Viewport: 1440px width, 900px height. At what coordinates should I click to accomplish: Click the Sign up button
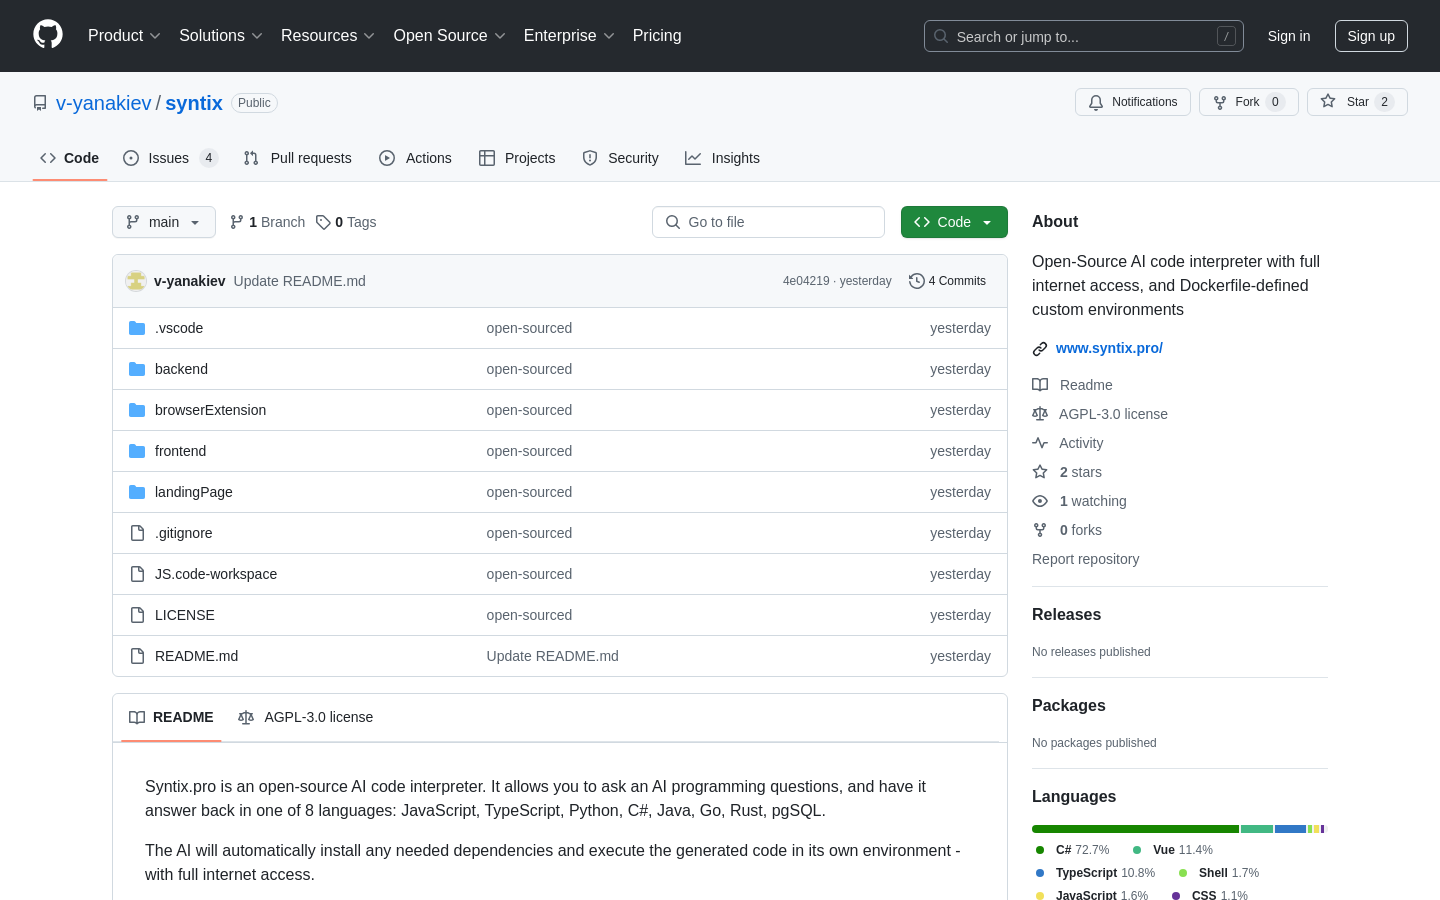[x=1371, y=36]
